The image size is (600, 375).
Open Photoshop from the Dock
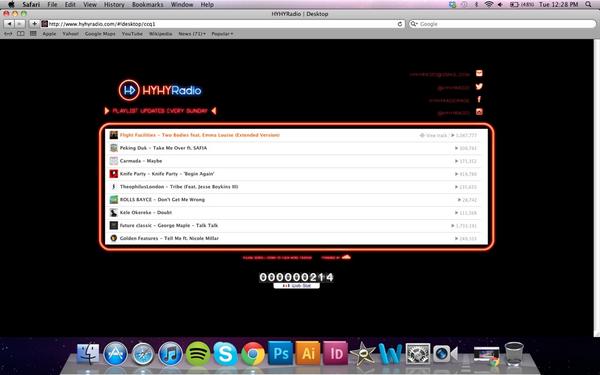pos(280,353)
